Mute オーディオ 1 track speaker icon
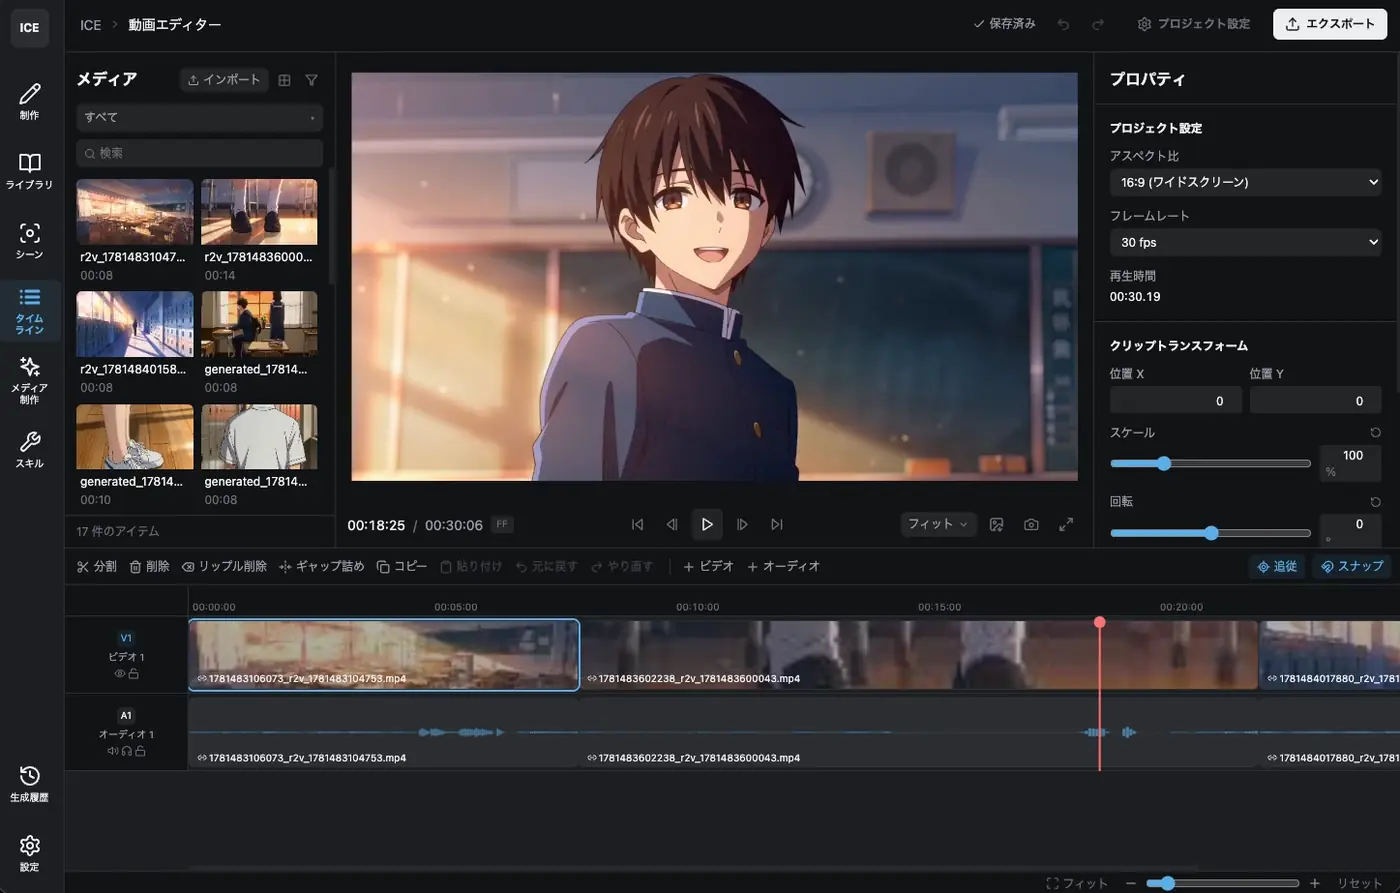The width and height of the screenshot is (1400, 893). [x=113, y=751]
